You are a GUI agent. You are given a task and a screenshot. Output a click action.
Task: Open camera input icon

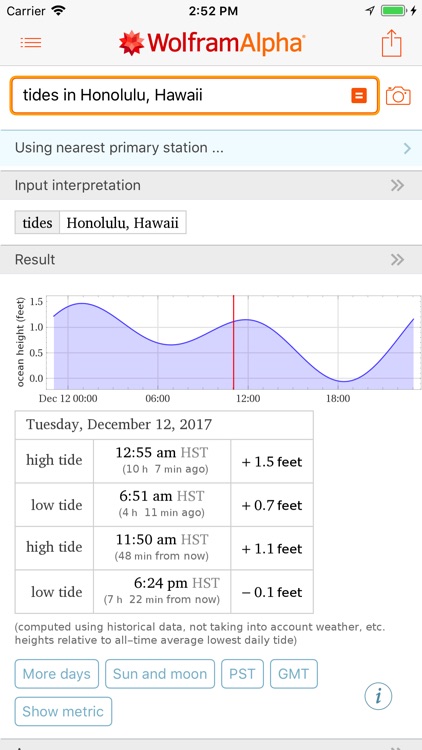point(398,96)
